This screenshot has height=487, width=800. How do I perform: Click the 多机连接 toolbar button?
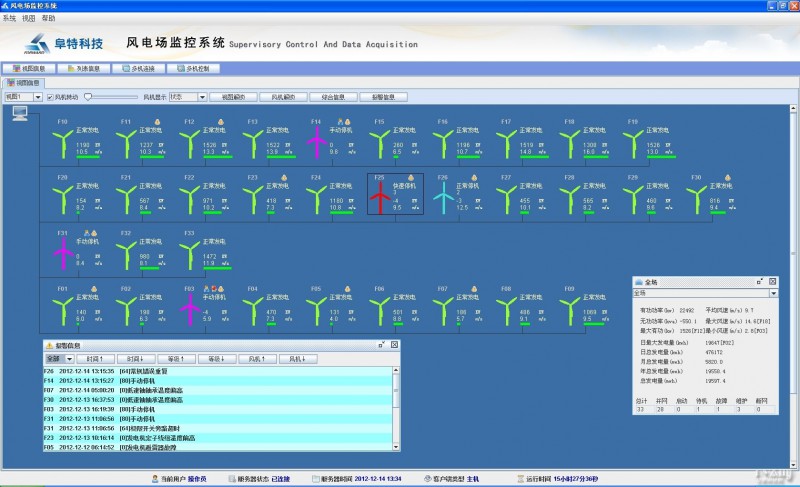tap(138, 68)
